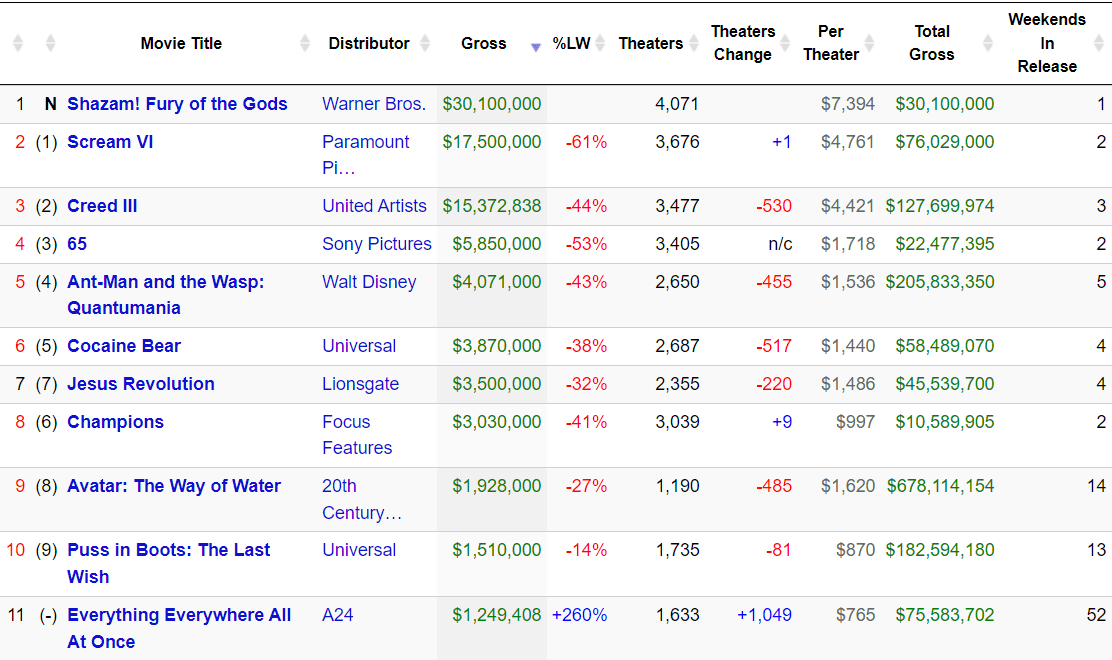Open the Scream VI movie link
Image resolution: width=1112 pixels, height=660 pixels.
[110, 142]
